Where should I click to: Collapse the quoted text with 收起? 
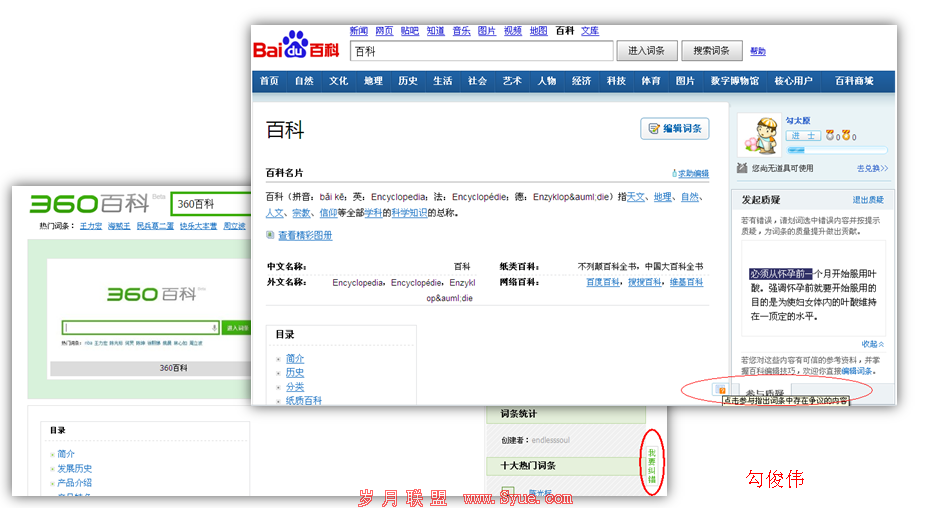pyautogui.click(x=872, y=344)
